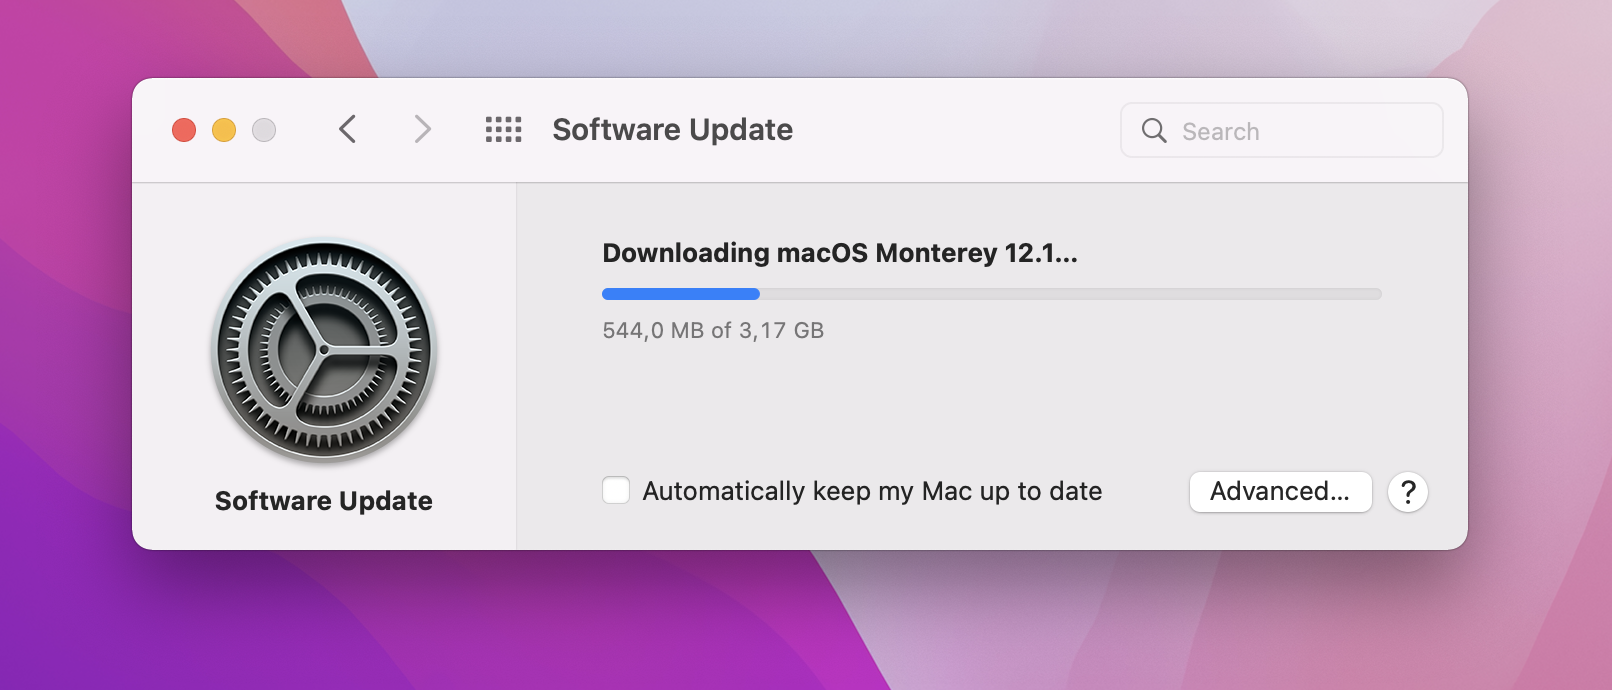Click the Software Update window title
Viewport: 1612px width, 690px height.
(672, 130)
